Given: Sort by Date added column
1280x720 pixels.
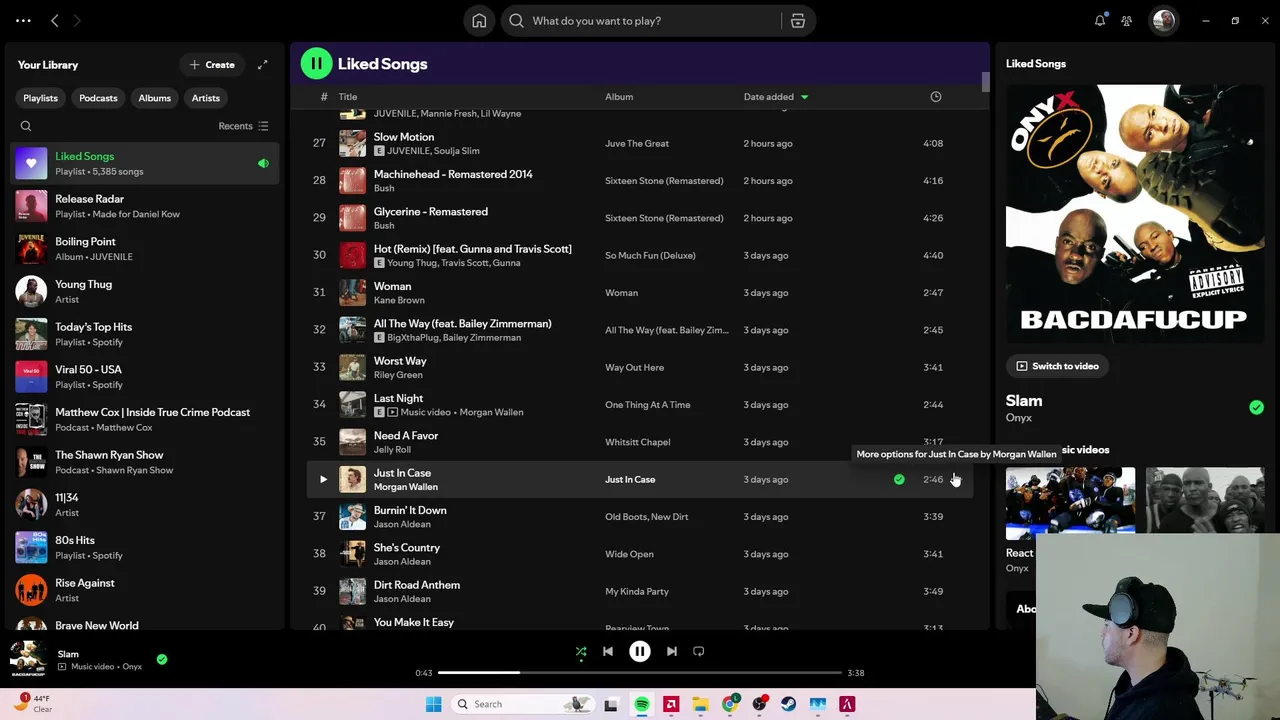Looking at the screenshot, I should tap(776, 97).
